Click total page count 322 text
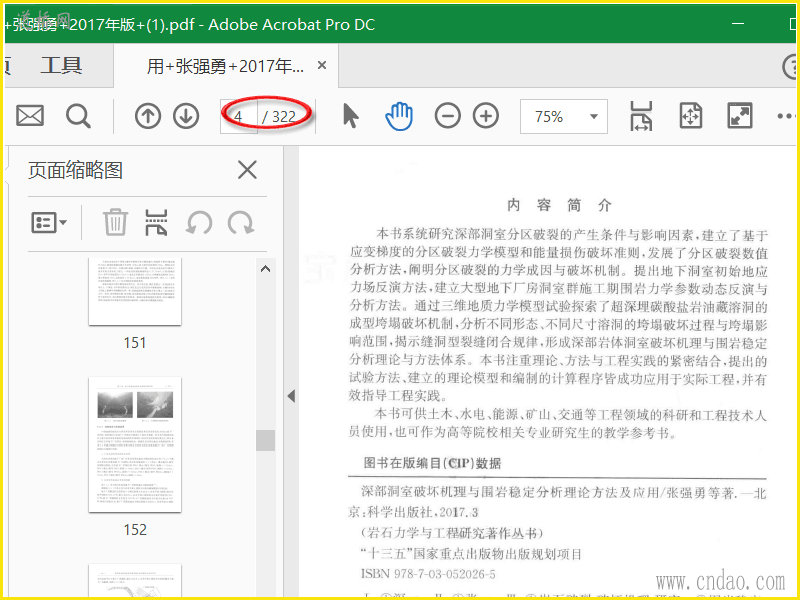Viewport: 800px width, 600px height. coord(284,117)
